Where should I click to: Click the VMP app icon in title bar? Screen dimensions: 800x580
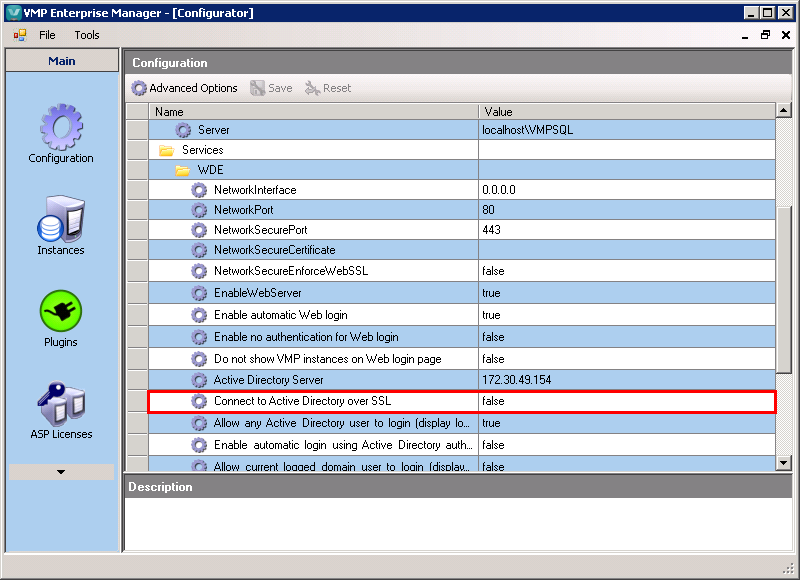pyautogui.click(x=13, y=13)
